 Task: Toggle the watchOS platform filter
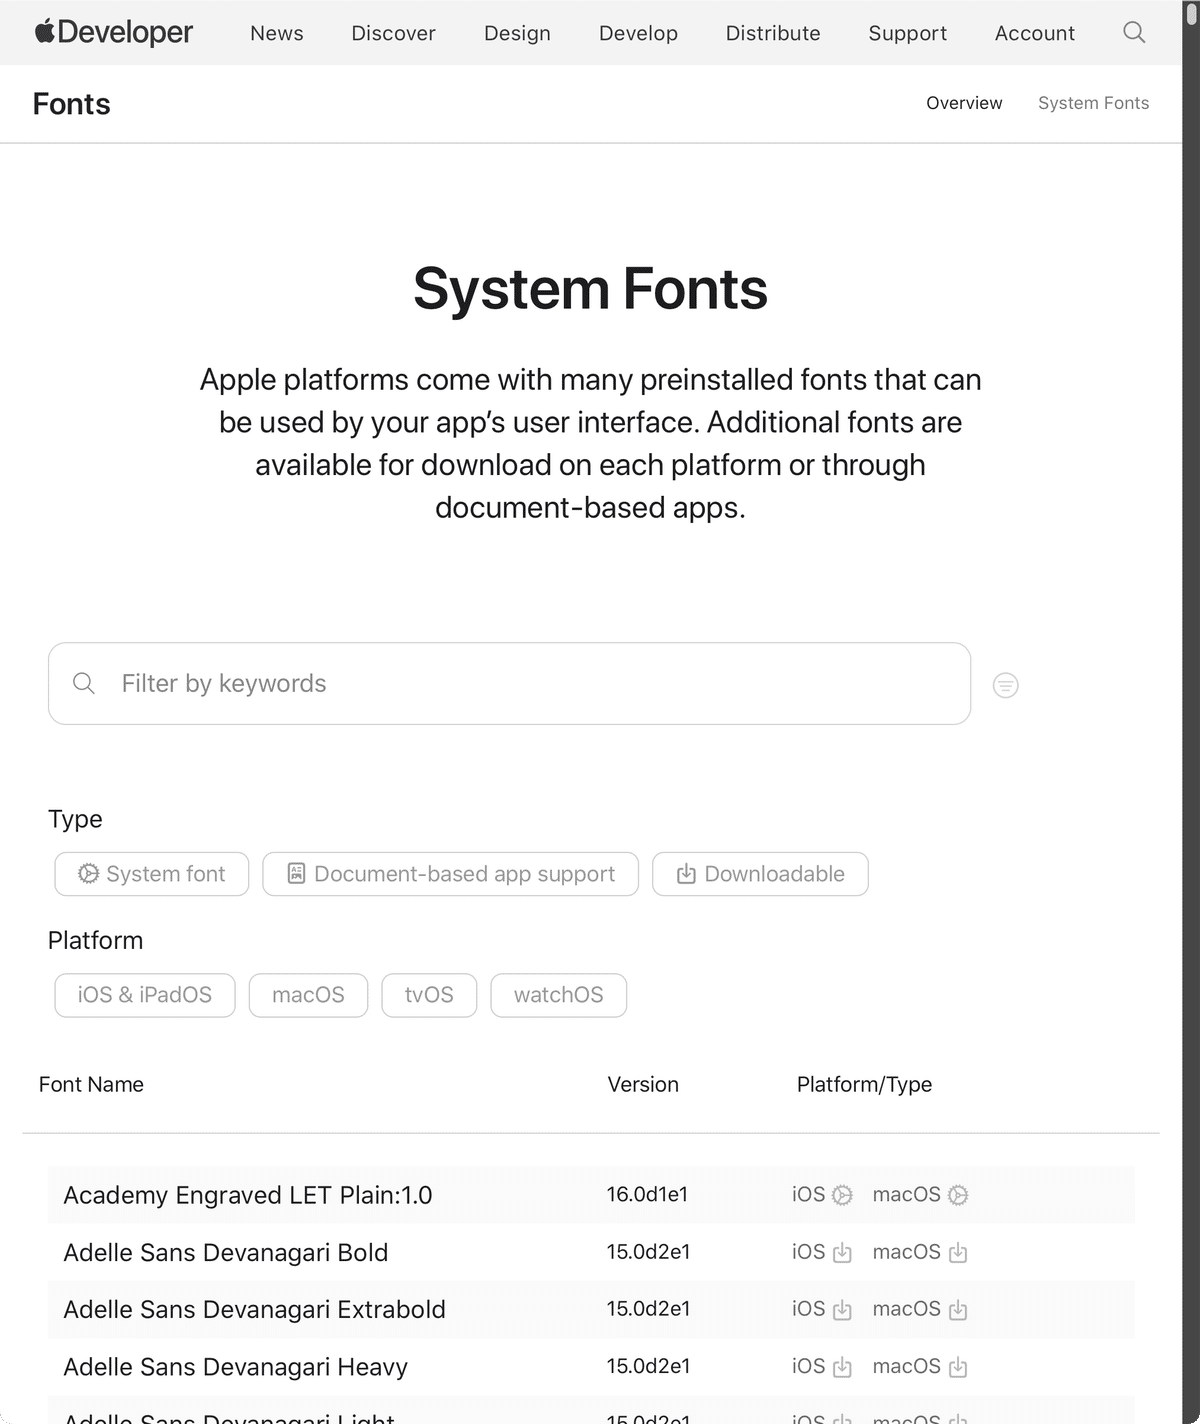tap(558, 995)
